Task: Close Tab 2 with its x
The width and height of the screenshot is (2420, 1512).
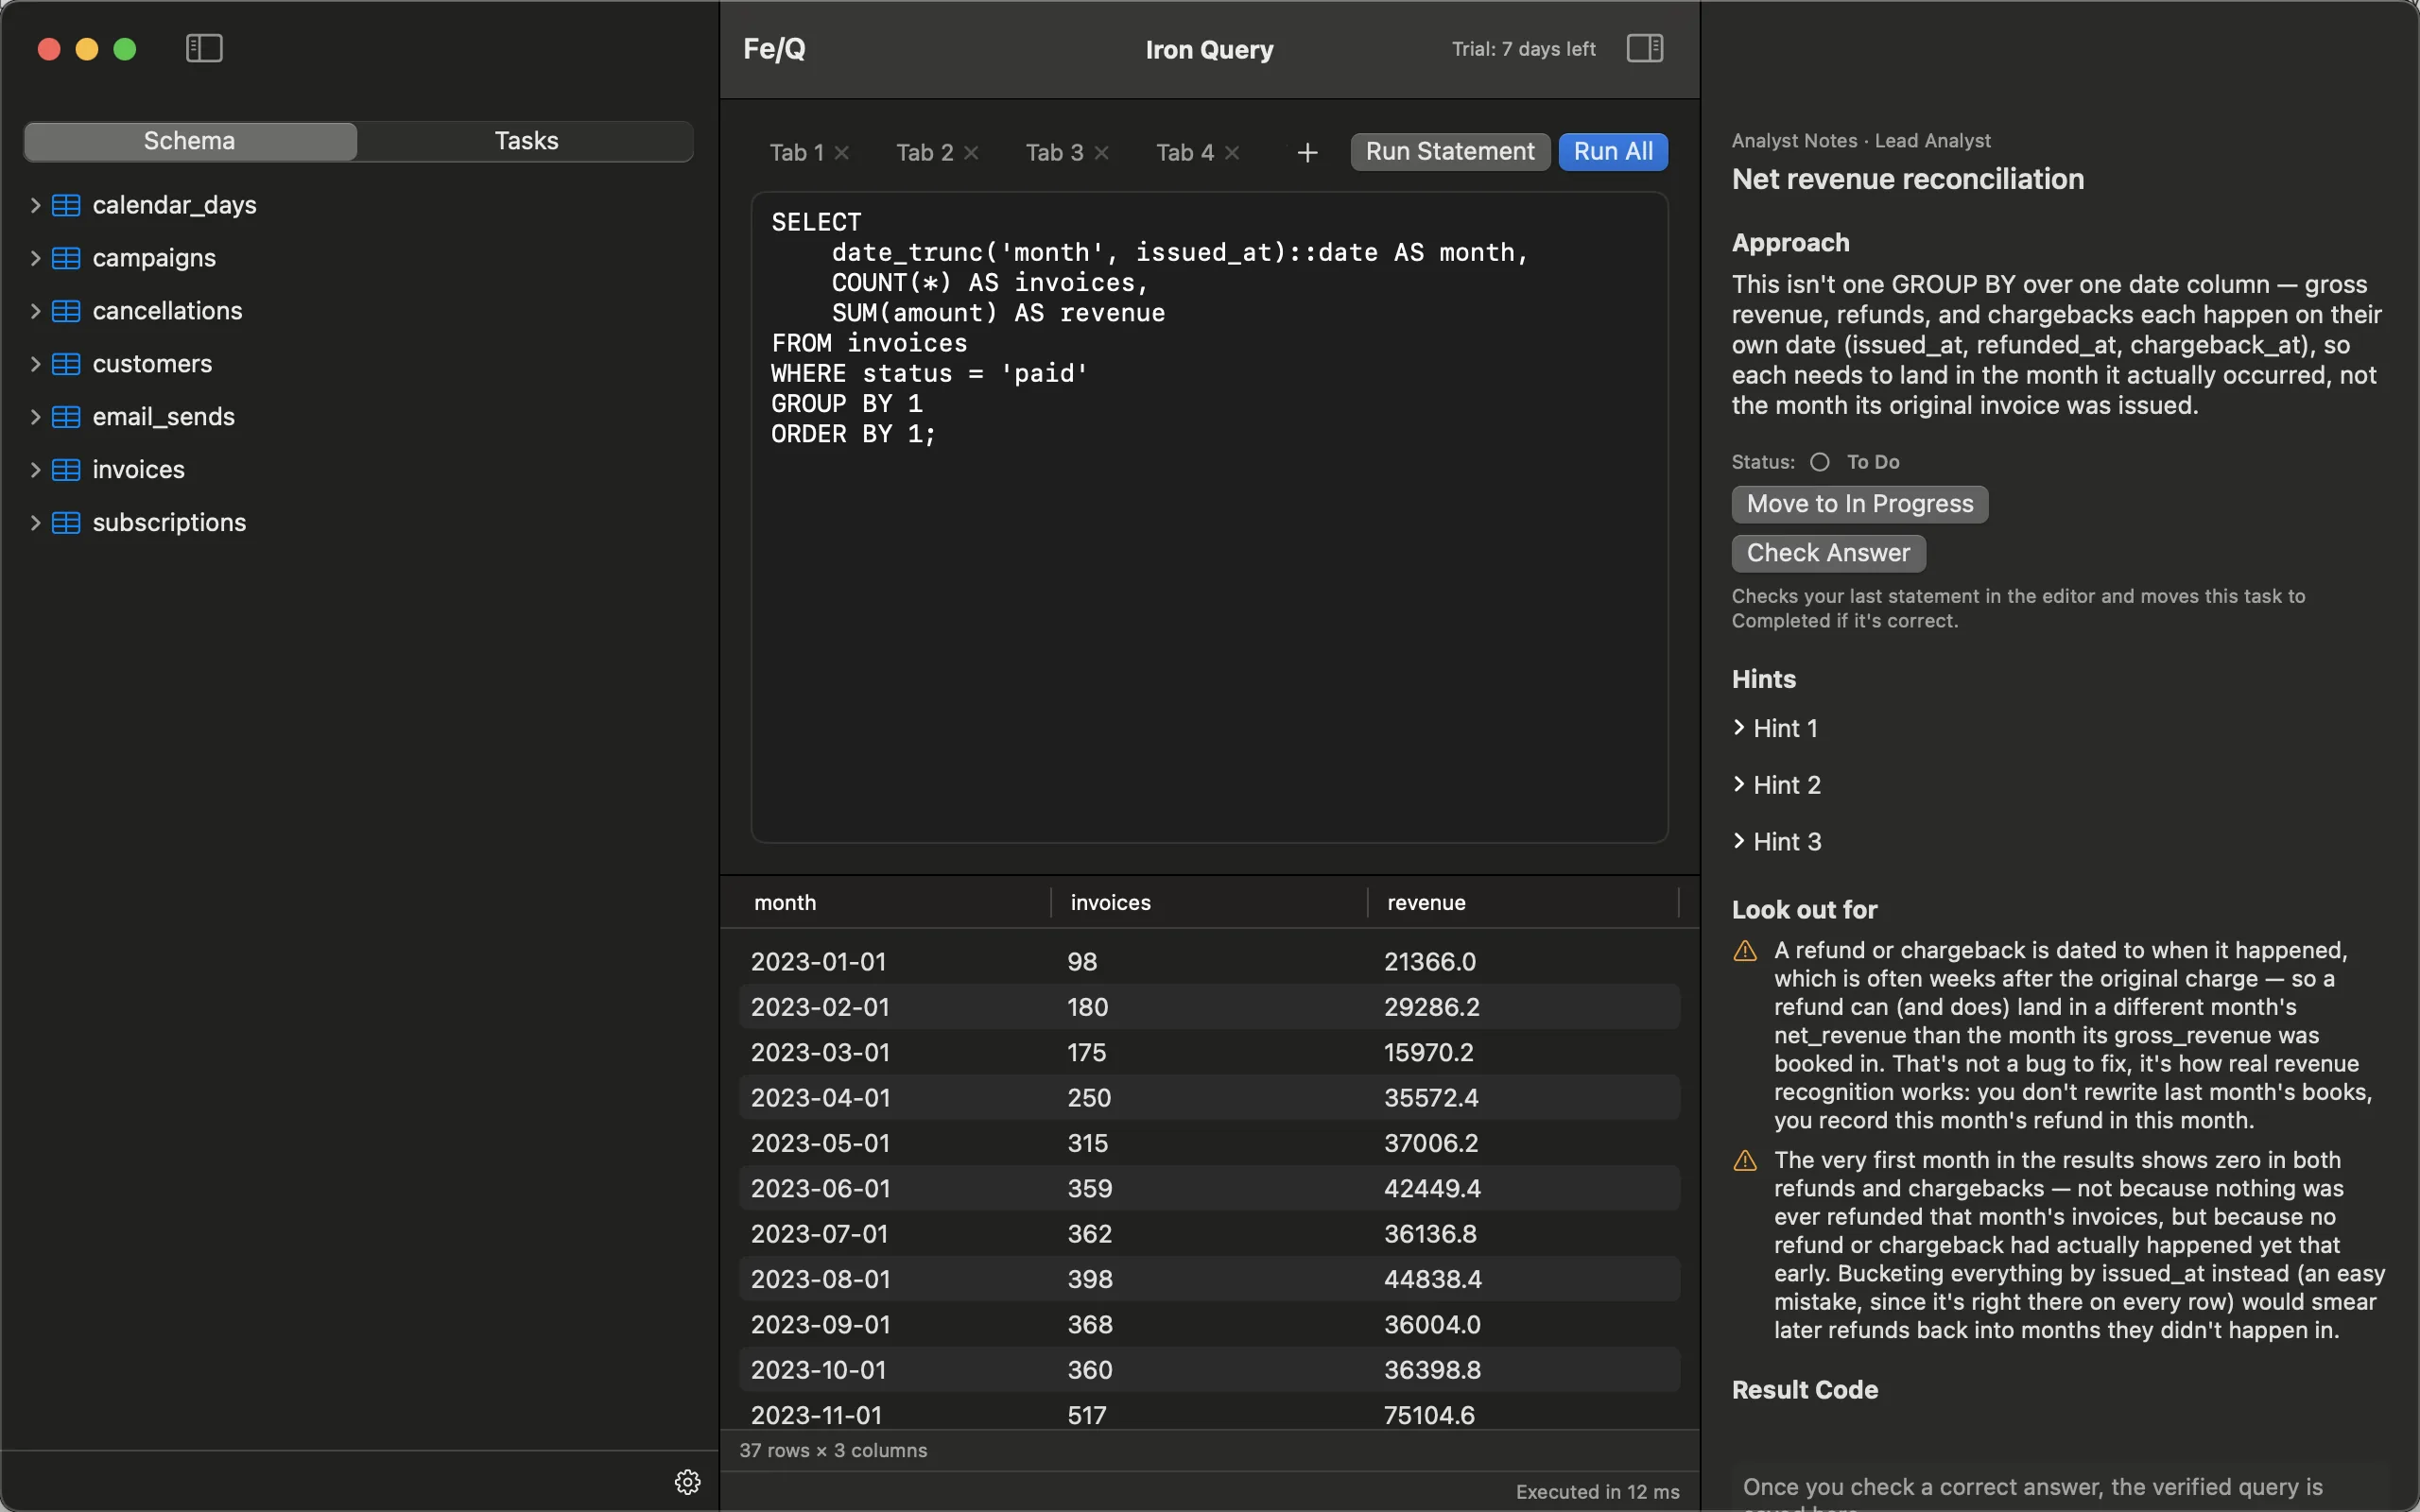Action: [x=971, y=152]
